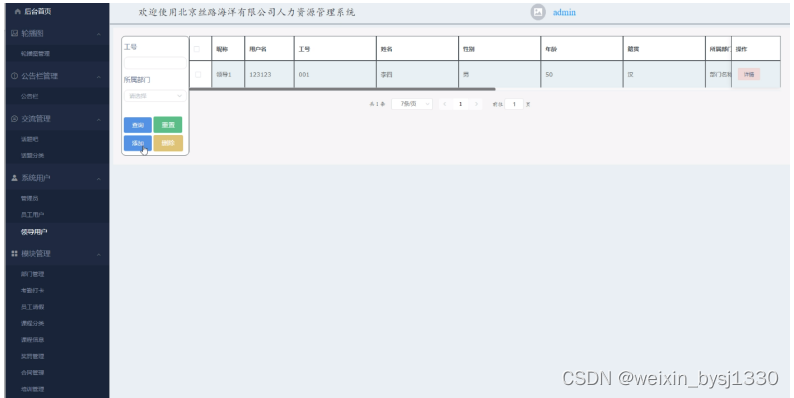Go to next page arrow

point(476,104)
